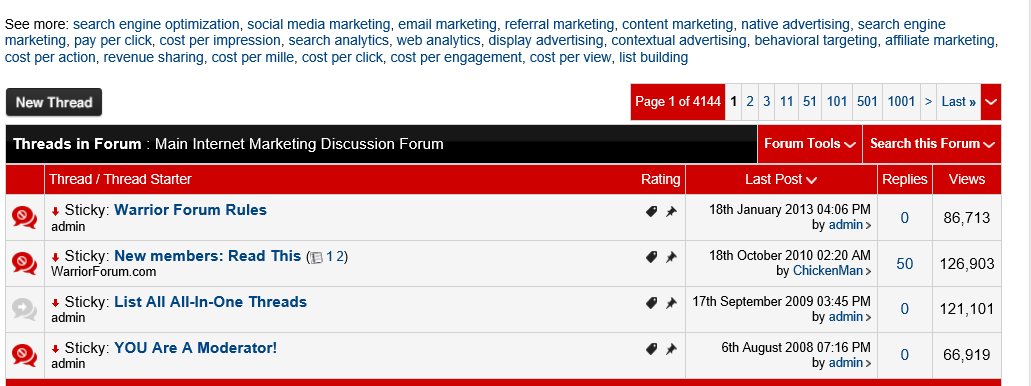Viewport: 1031px width, 386px height.
Task: Click the multi-page icon next to New members: Read This
Action: coord(317,258)
